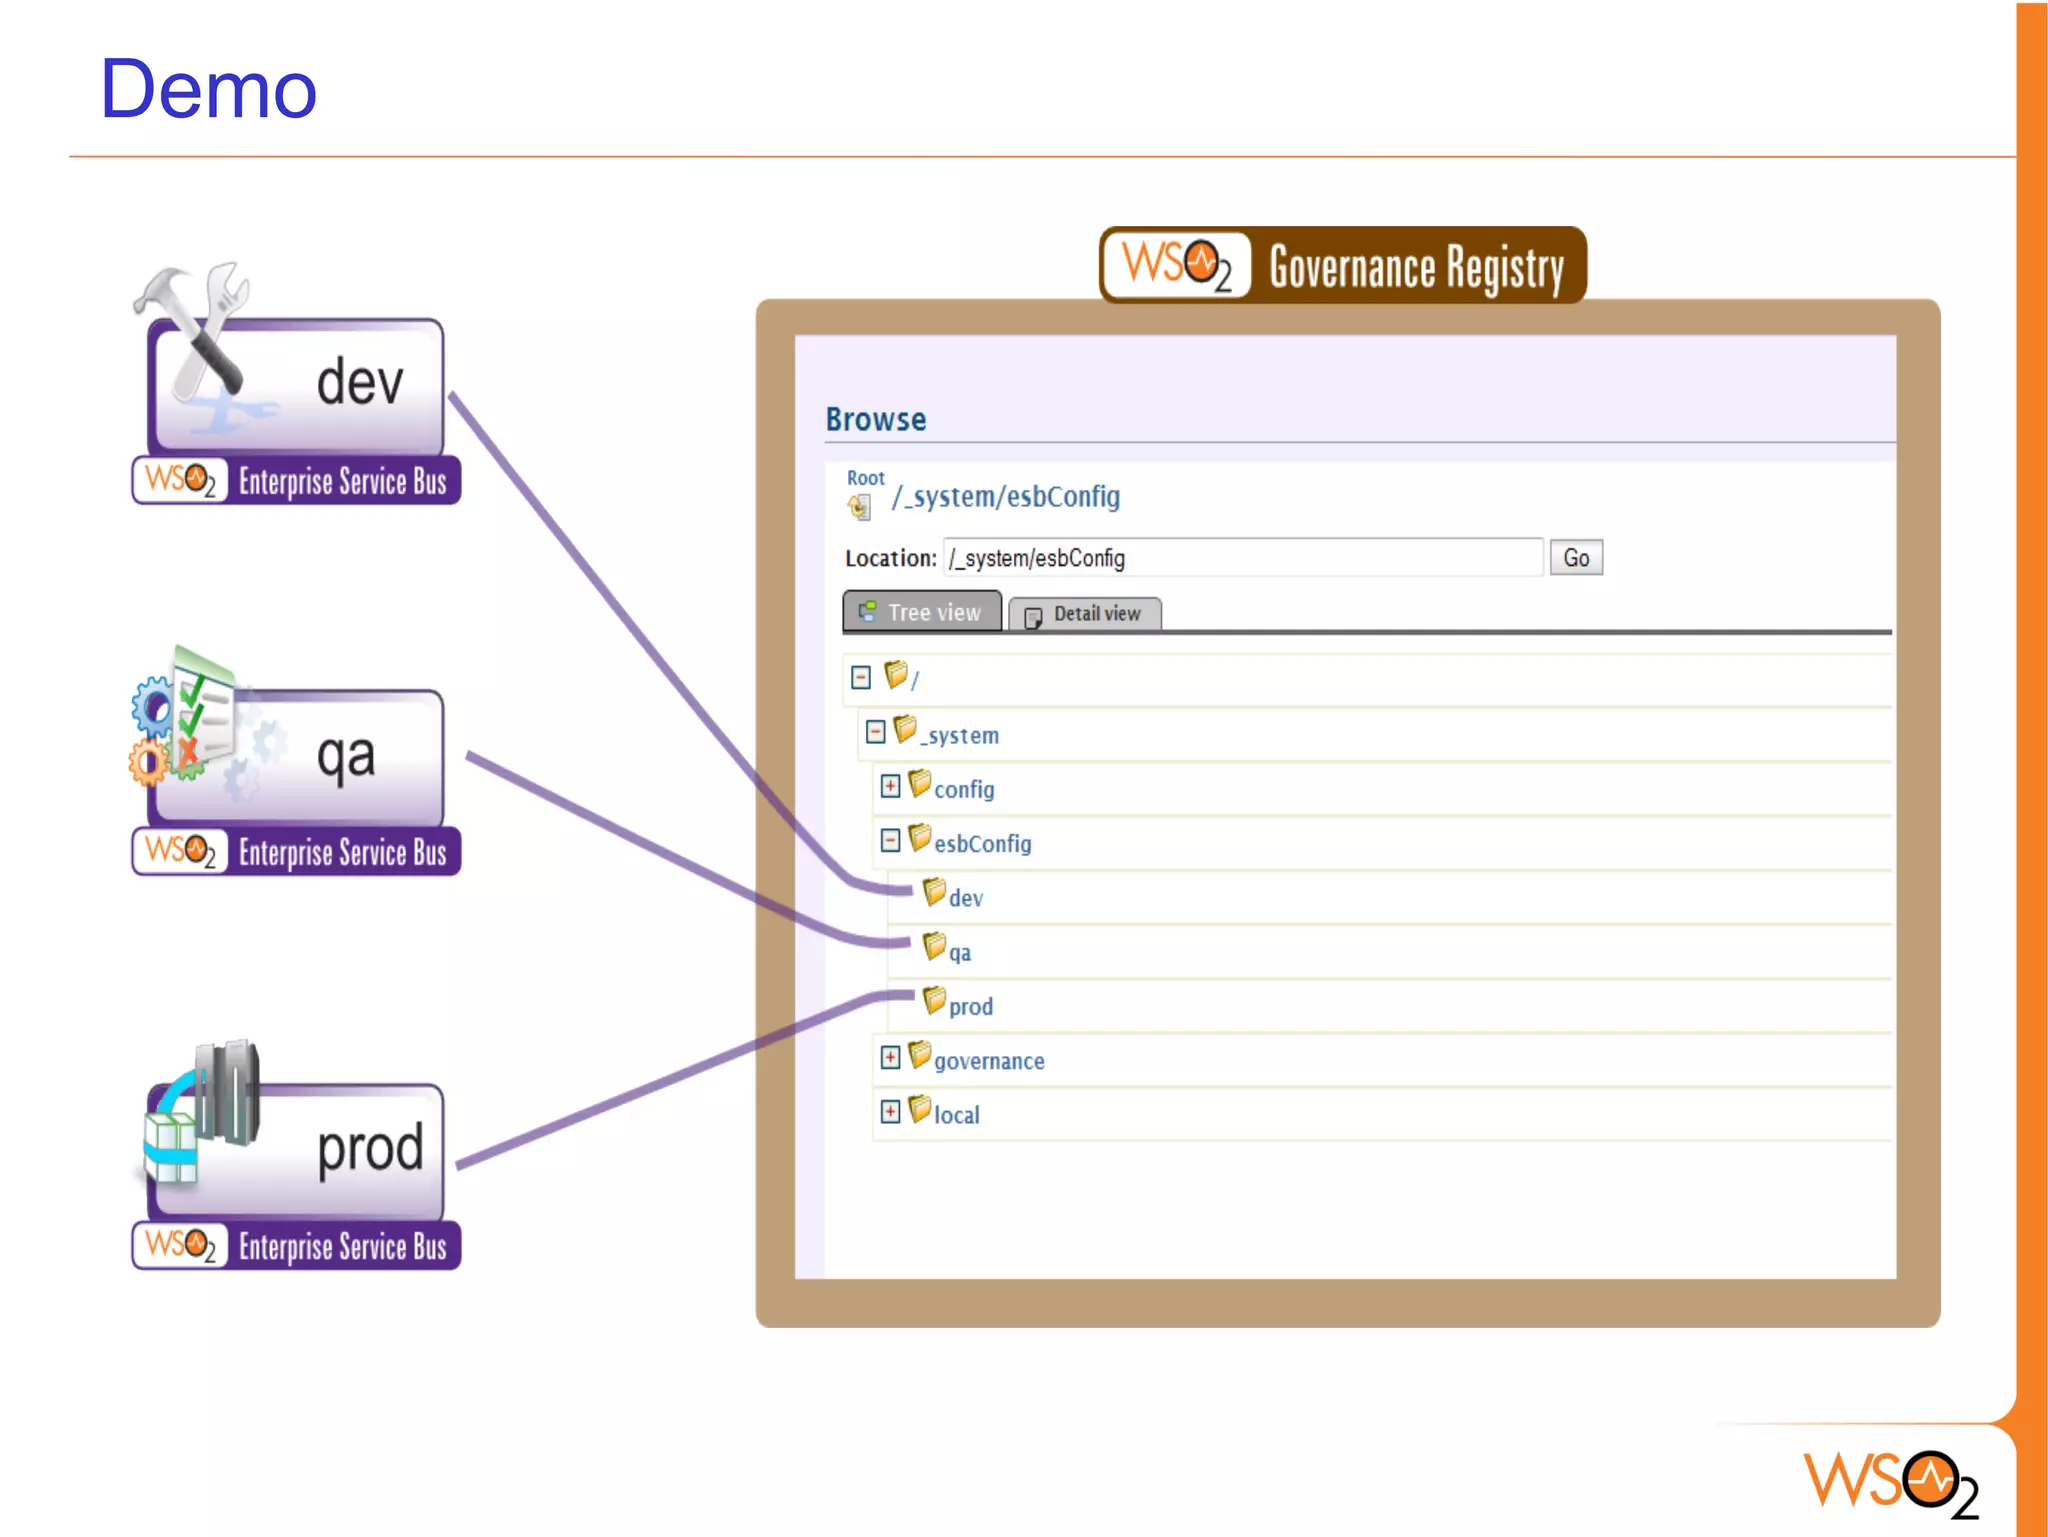The image size is (2048, 1537).
Task: Collapse the root slash folder node
Action: tap(861, 678)
